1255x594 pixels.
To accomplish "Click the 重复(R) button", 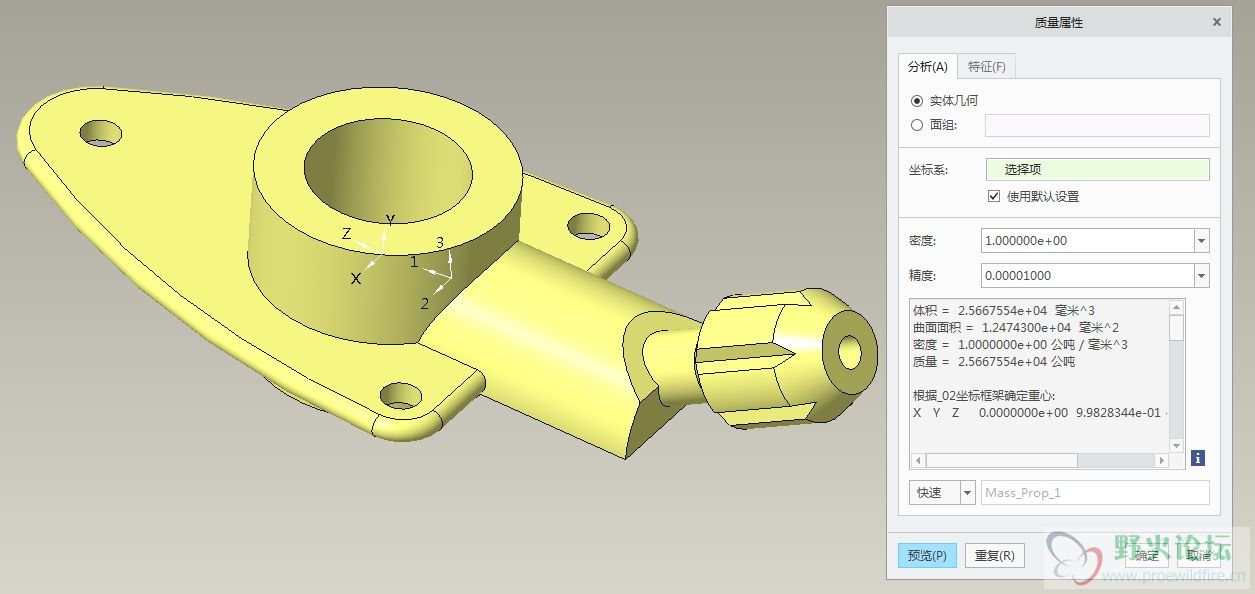I will [994, 555].
